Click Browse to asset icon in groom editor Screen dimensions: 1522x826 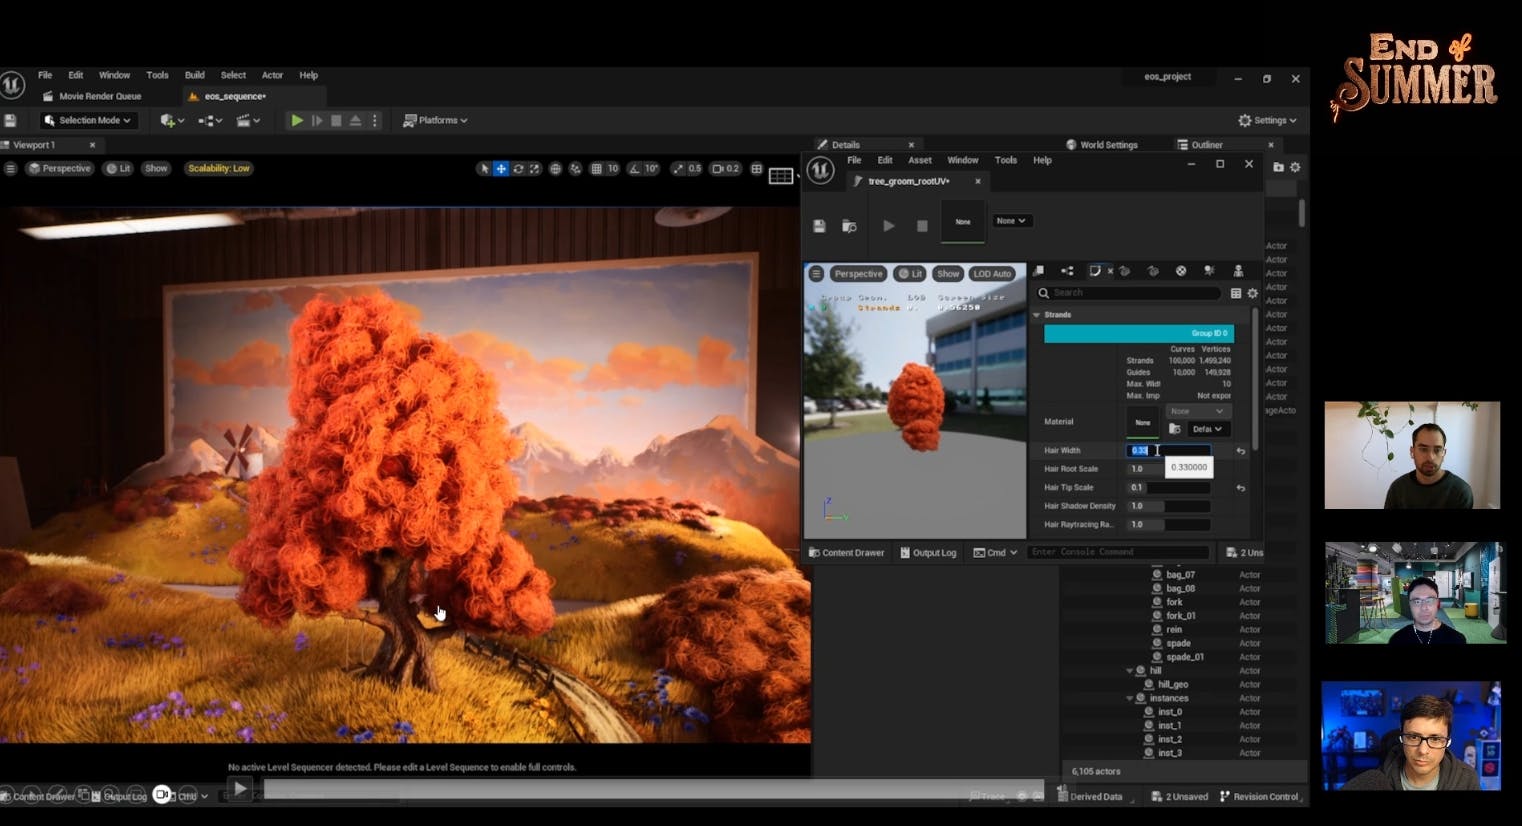click(x=849, y=226)
